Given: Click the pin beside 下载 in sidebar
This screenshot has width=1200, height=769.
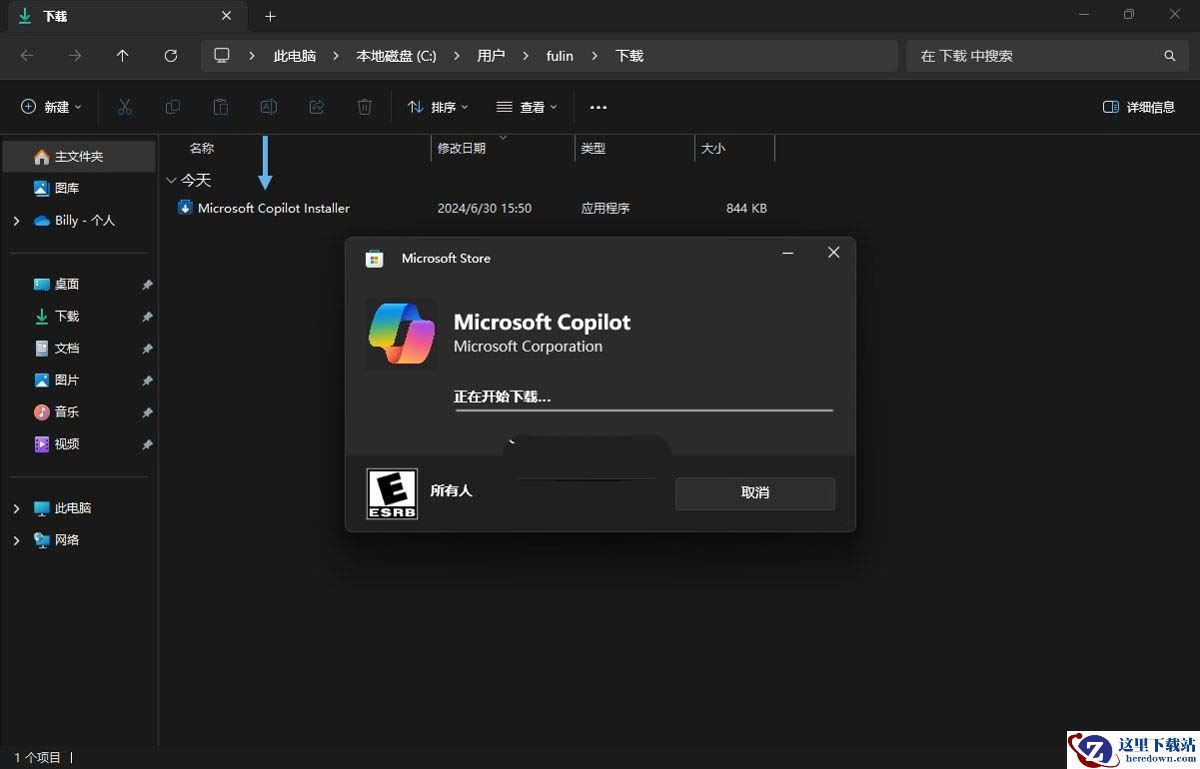Looking at the screenshot, I should click(x=147, y=317).
